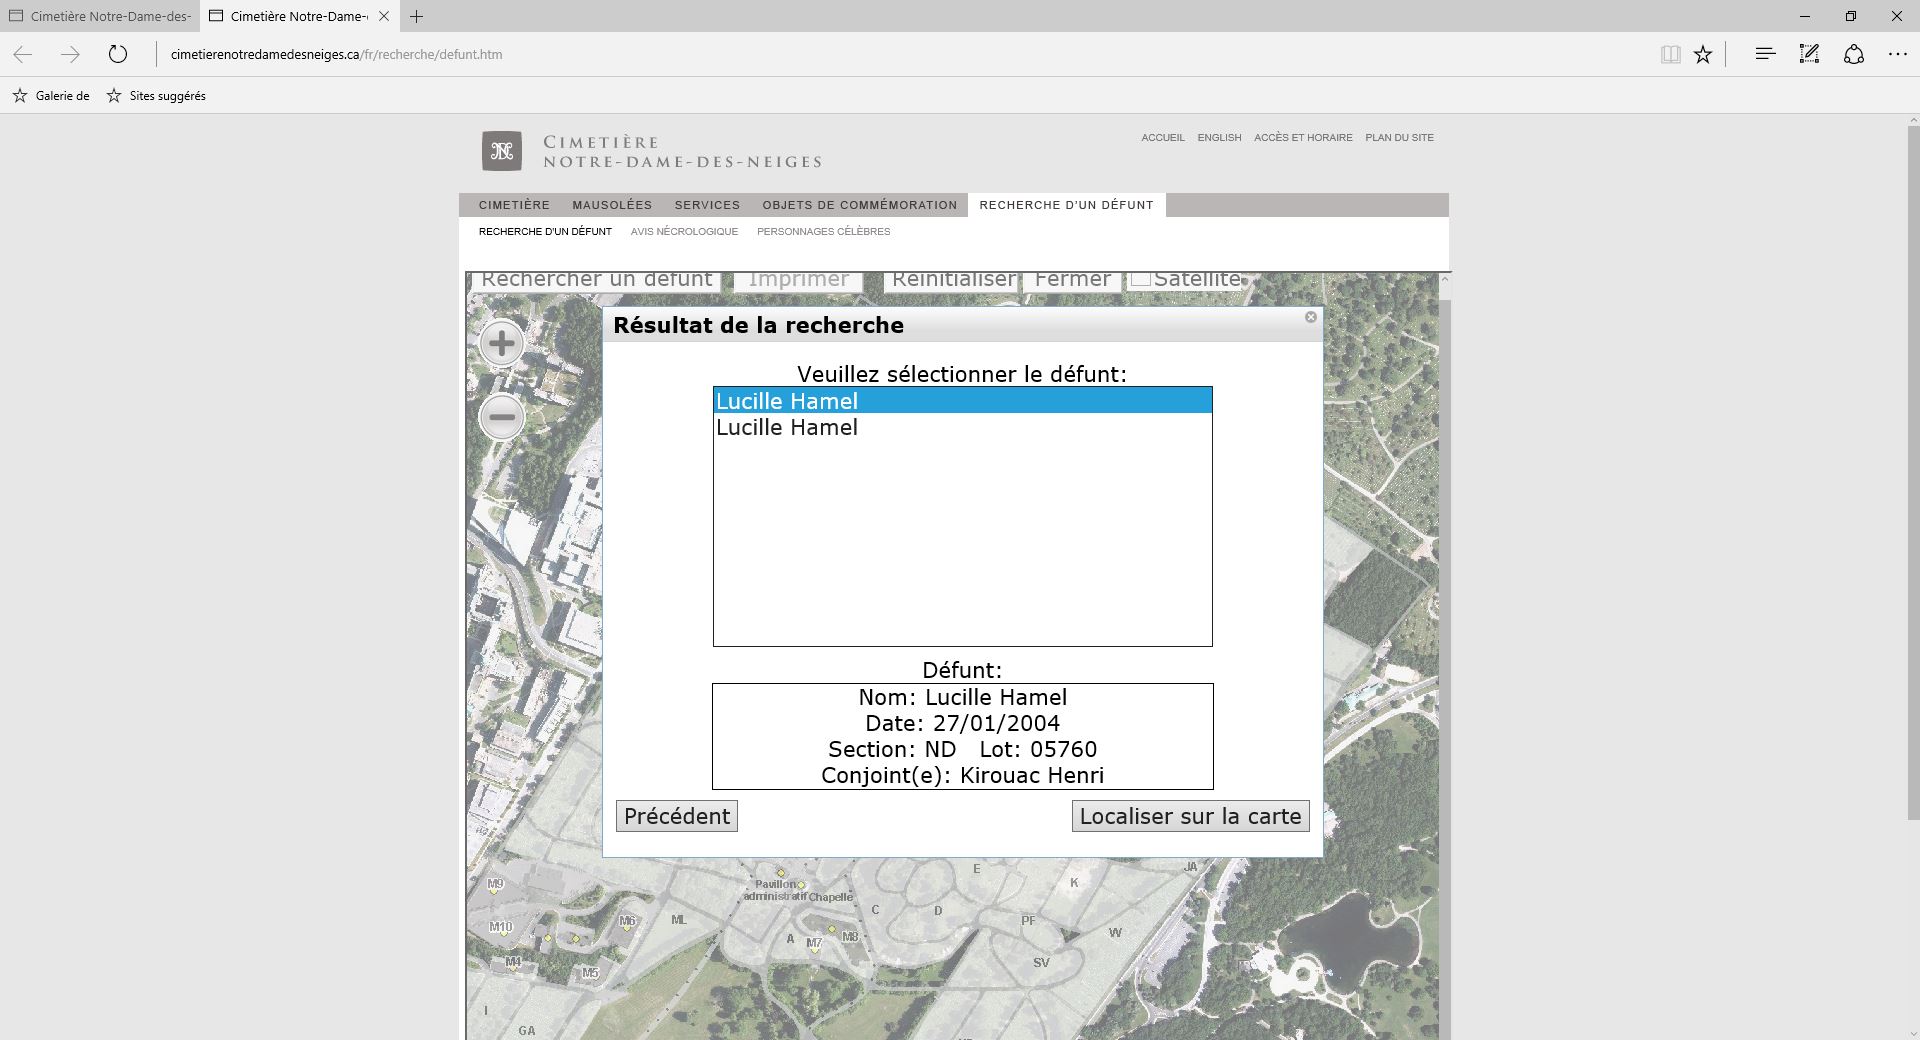Switch site to English

[x=1219, y=138]
